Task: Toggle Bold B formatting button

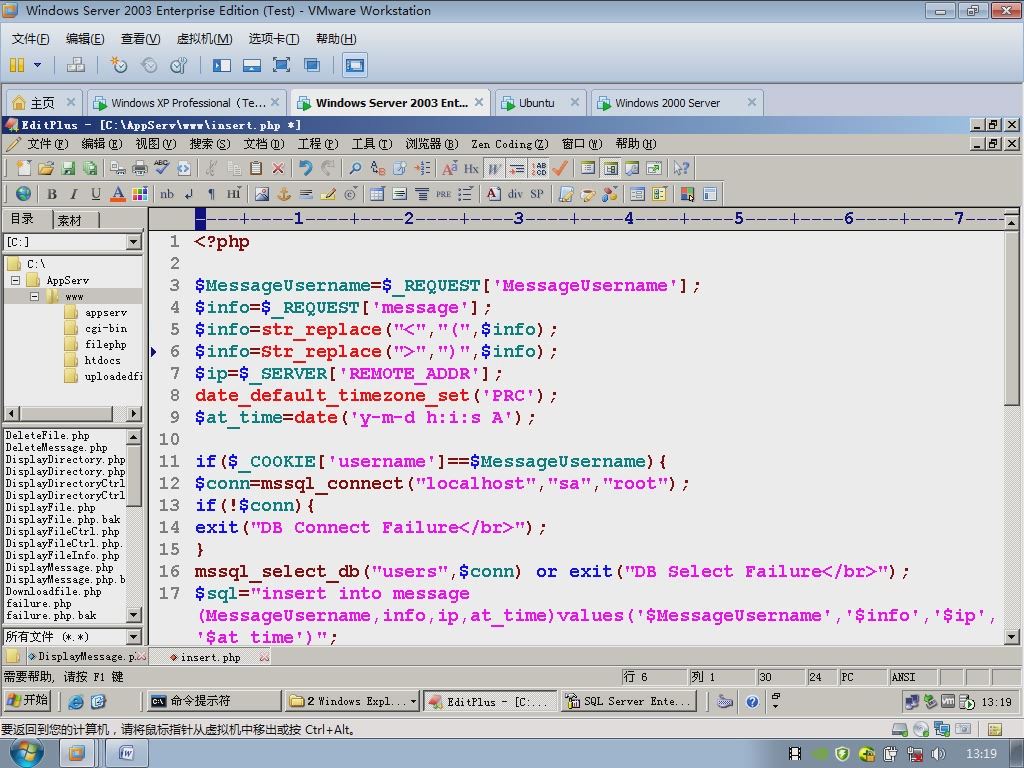Action: tap(52, 194)
